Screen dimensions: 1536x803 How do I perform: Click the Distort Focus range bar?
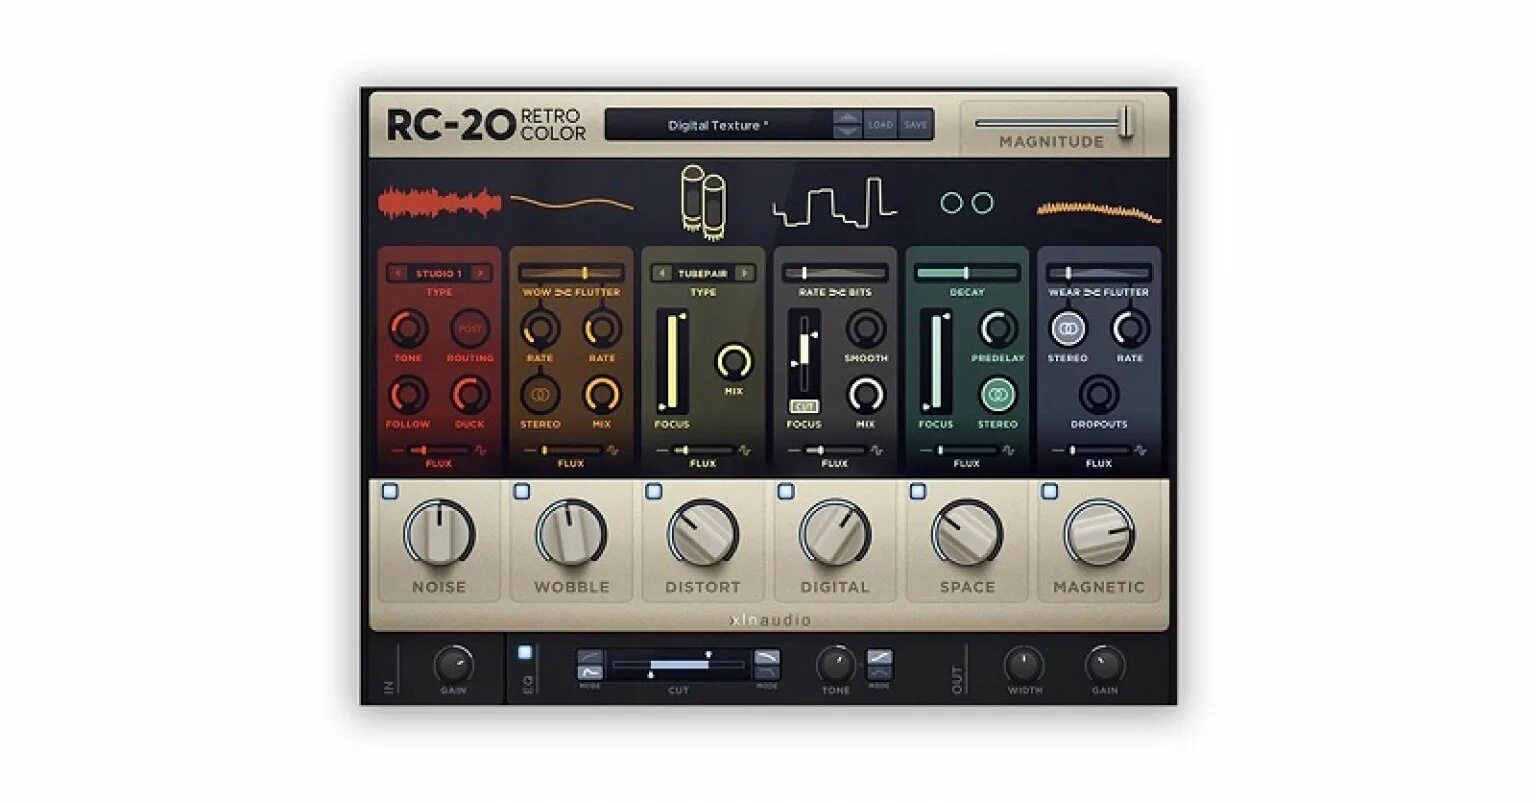click(672, 362)
